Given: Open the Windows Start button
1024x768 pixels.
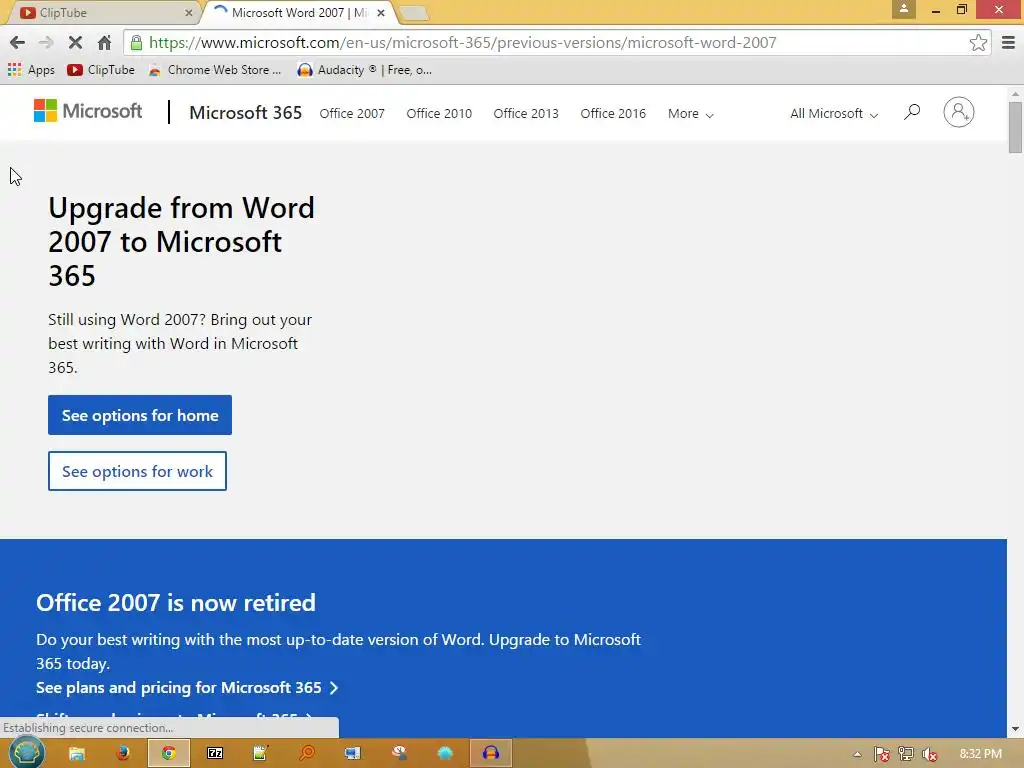Looking at the screenshot, I should click(27, 753).
